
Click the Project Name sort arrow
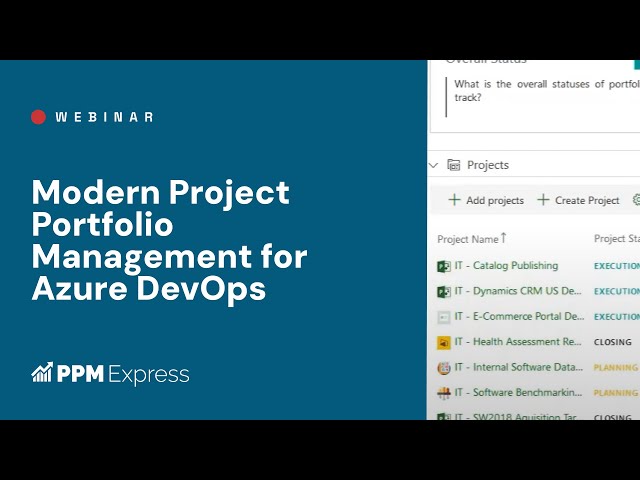click(504, 238)
